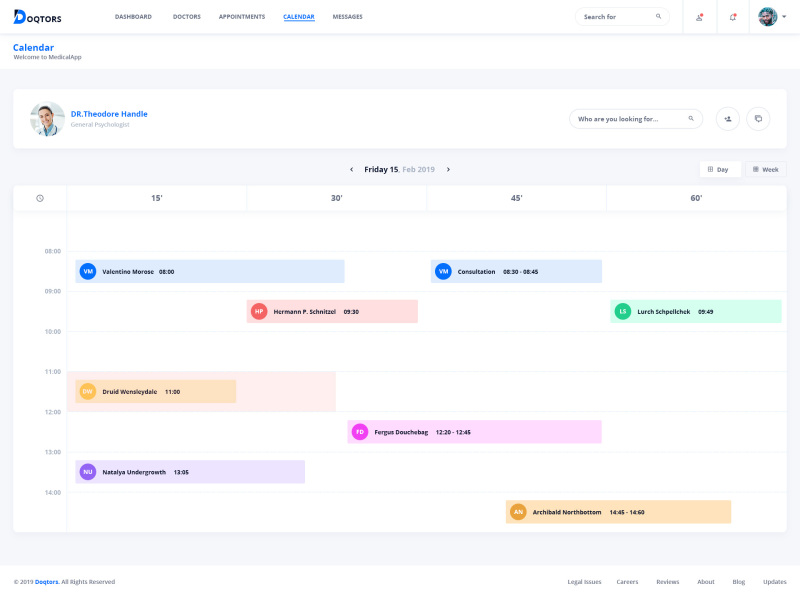
Task: Click the Doqtors logo
Action: pyautogui.click(x=36, y=16)
